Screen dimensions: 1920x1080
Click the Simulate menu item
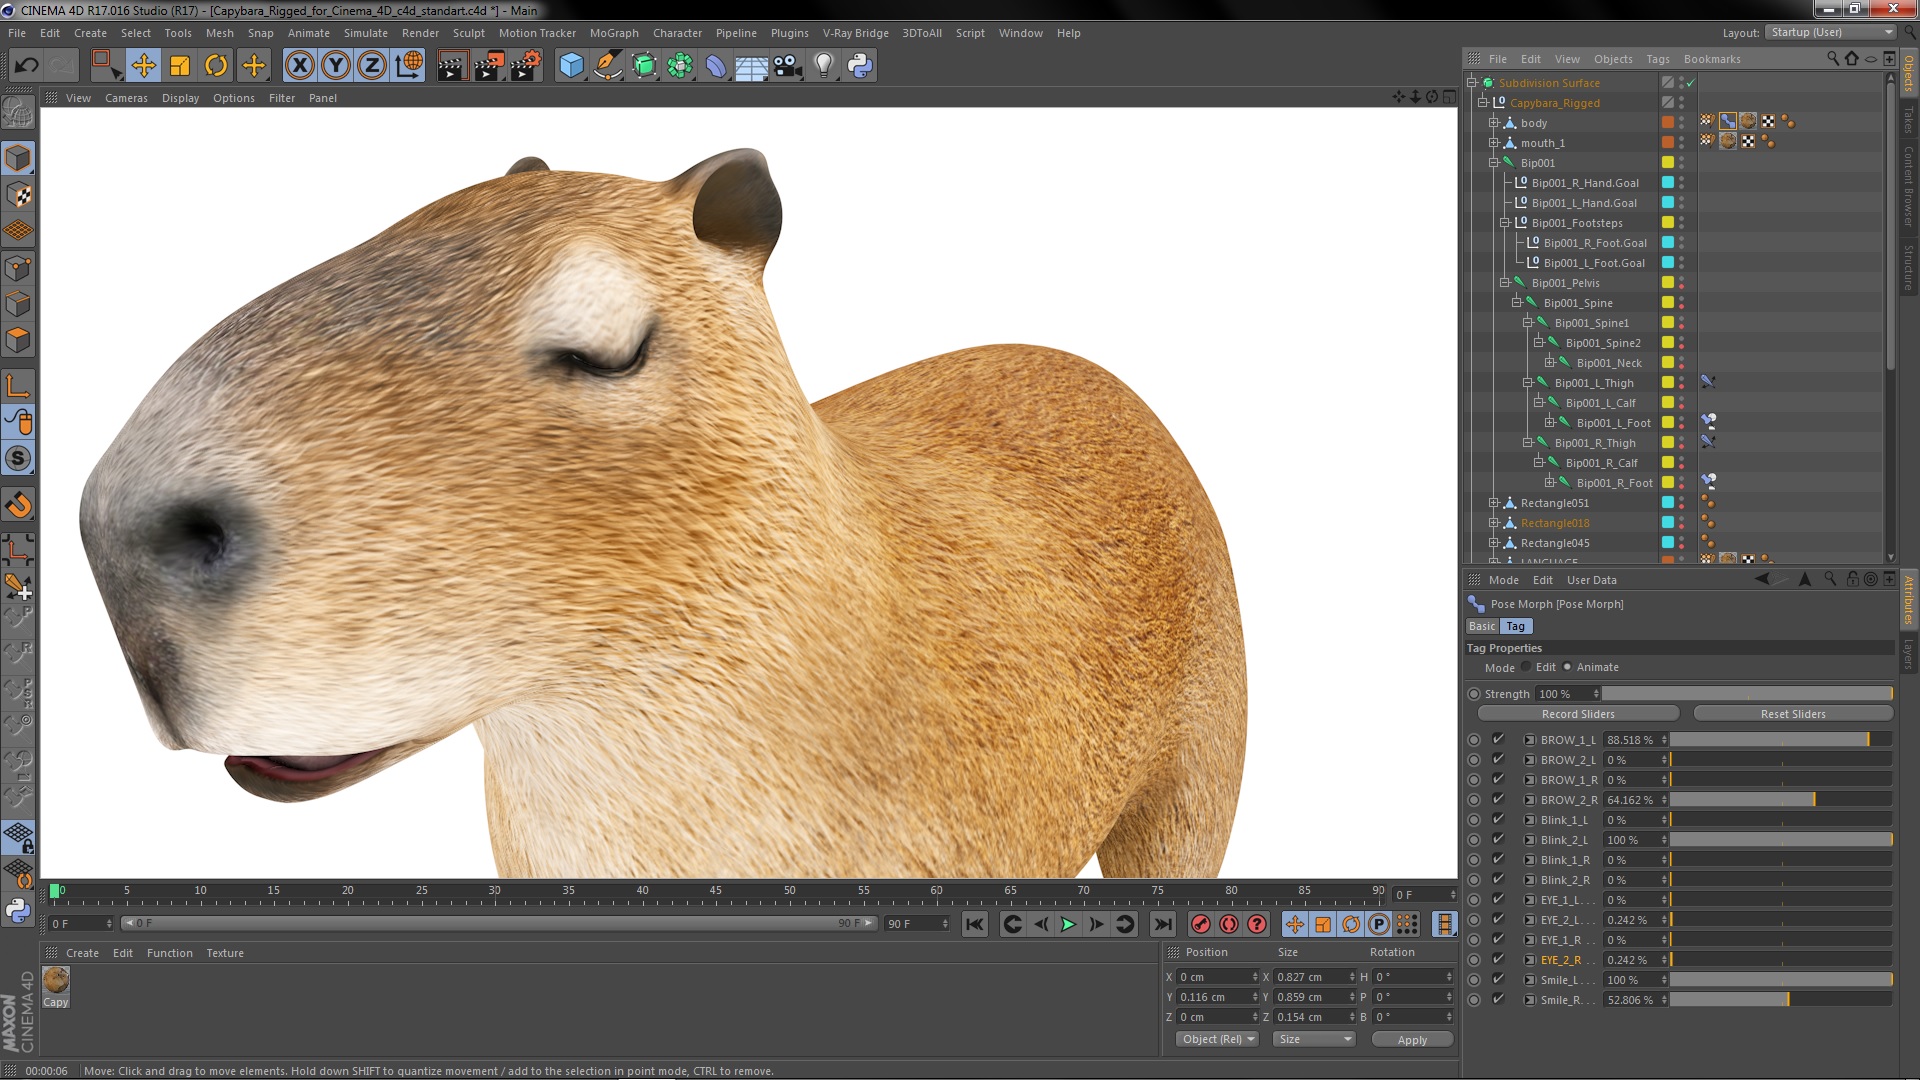pyautogui.click(x=365, y=33)
